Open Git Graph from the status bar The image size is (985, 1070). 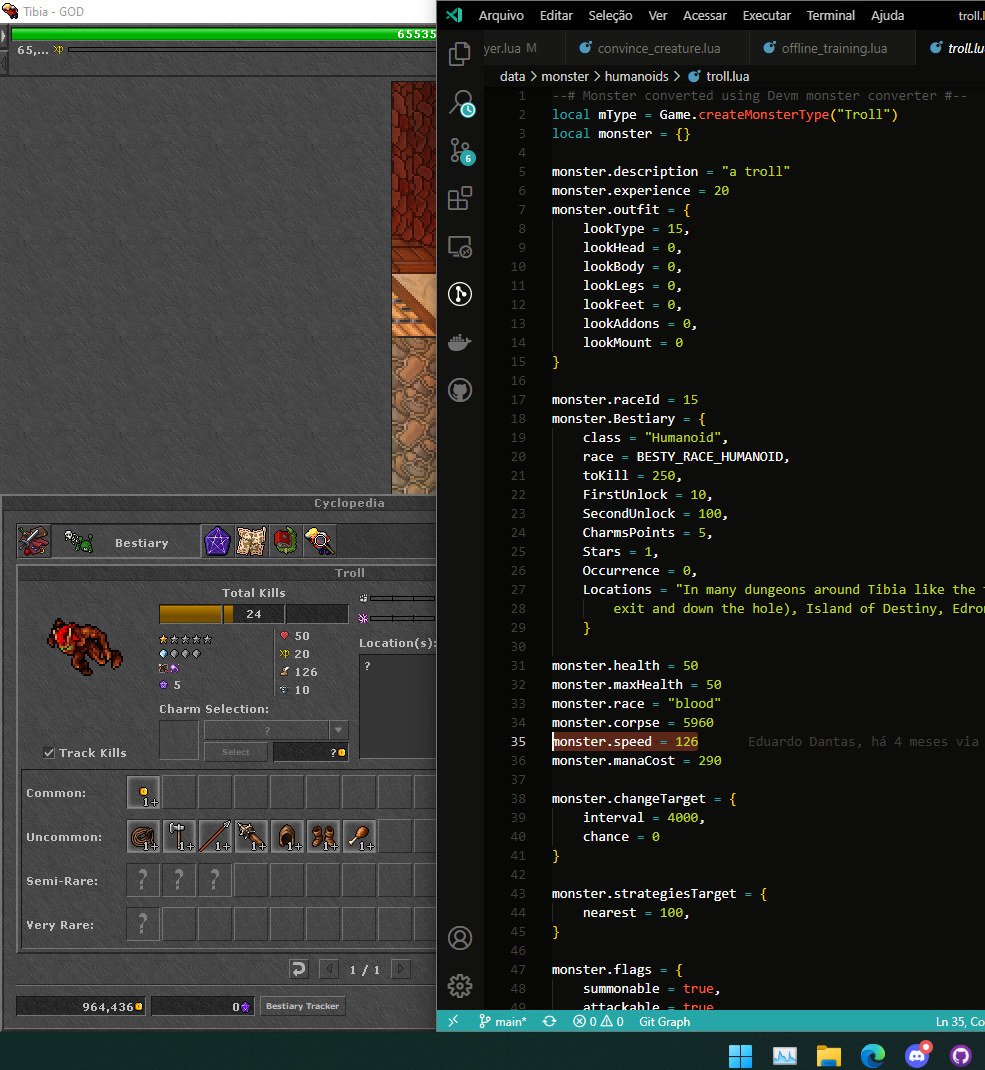[664, 1021]
